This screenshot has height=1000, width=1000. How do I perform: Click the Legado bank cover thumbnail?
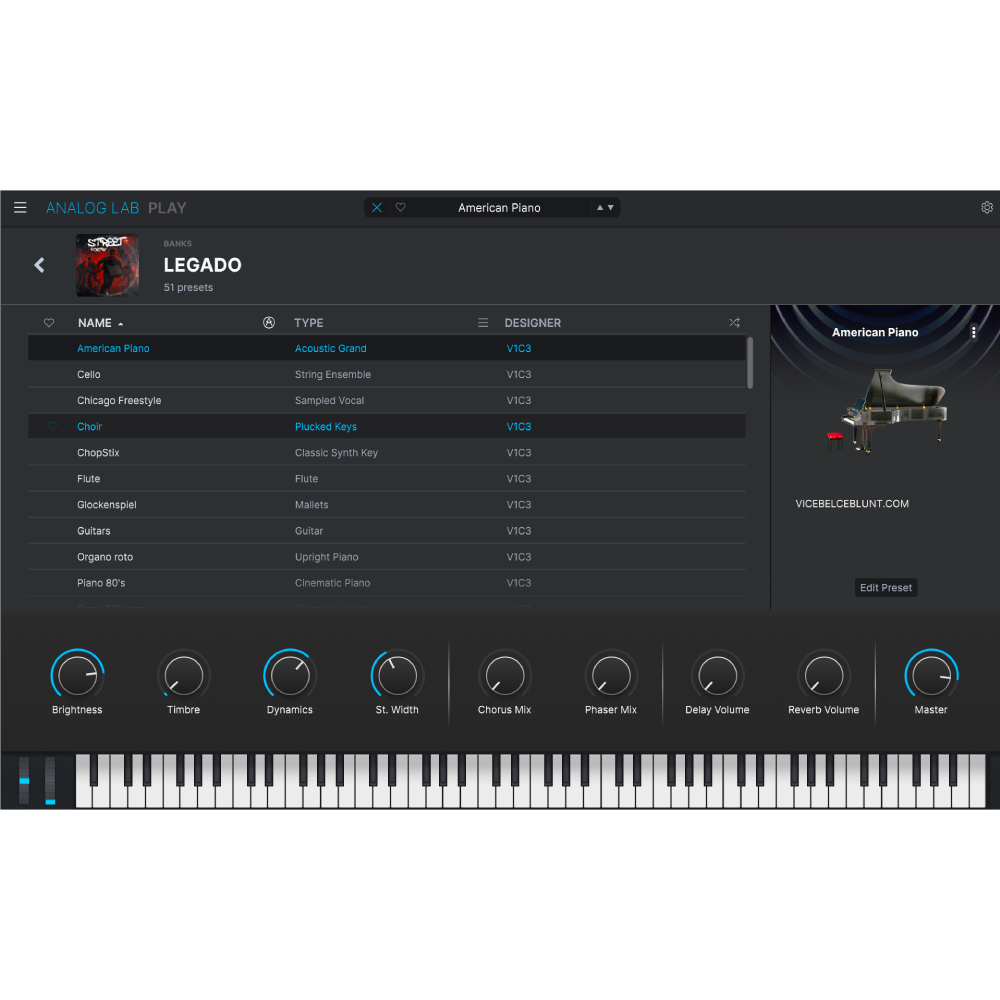pyautogui.click(x=108, y=266)
